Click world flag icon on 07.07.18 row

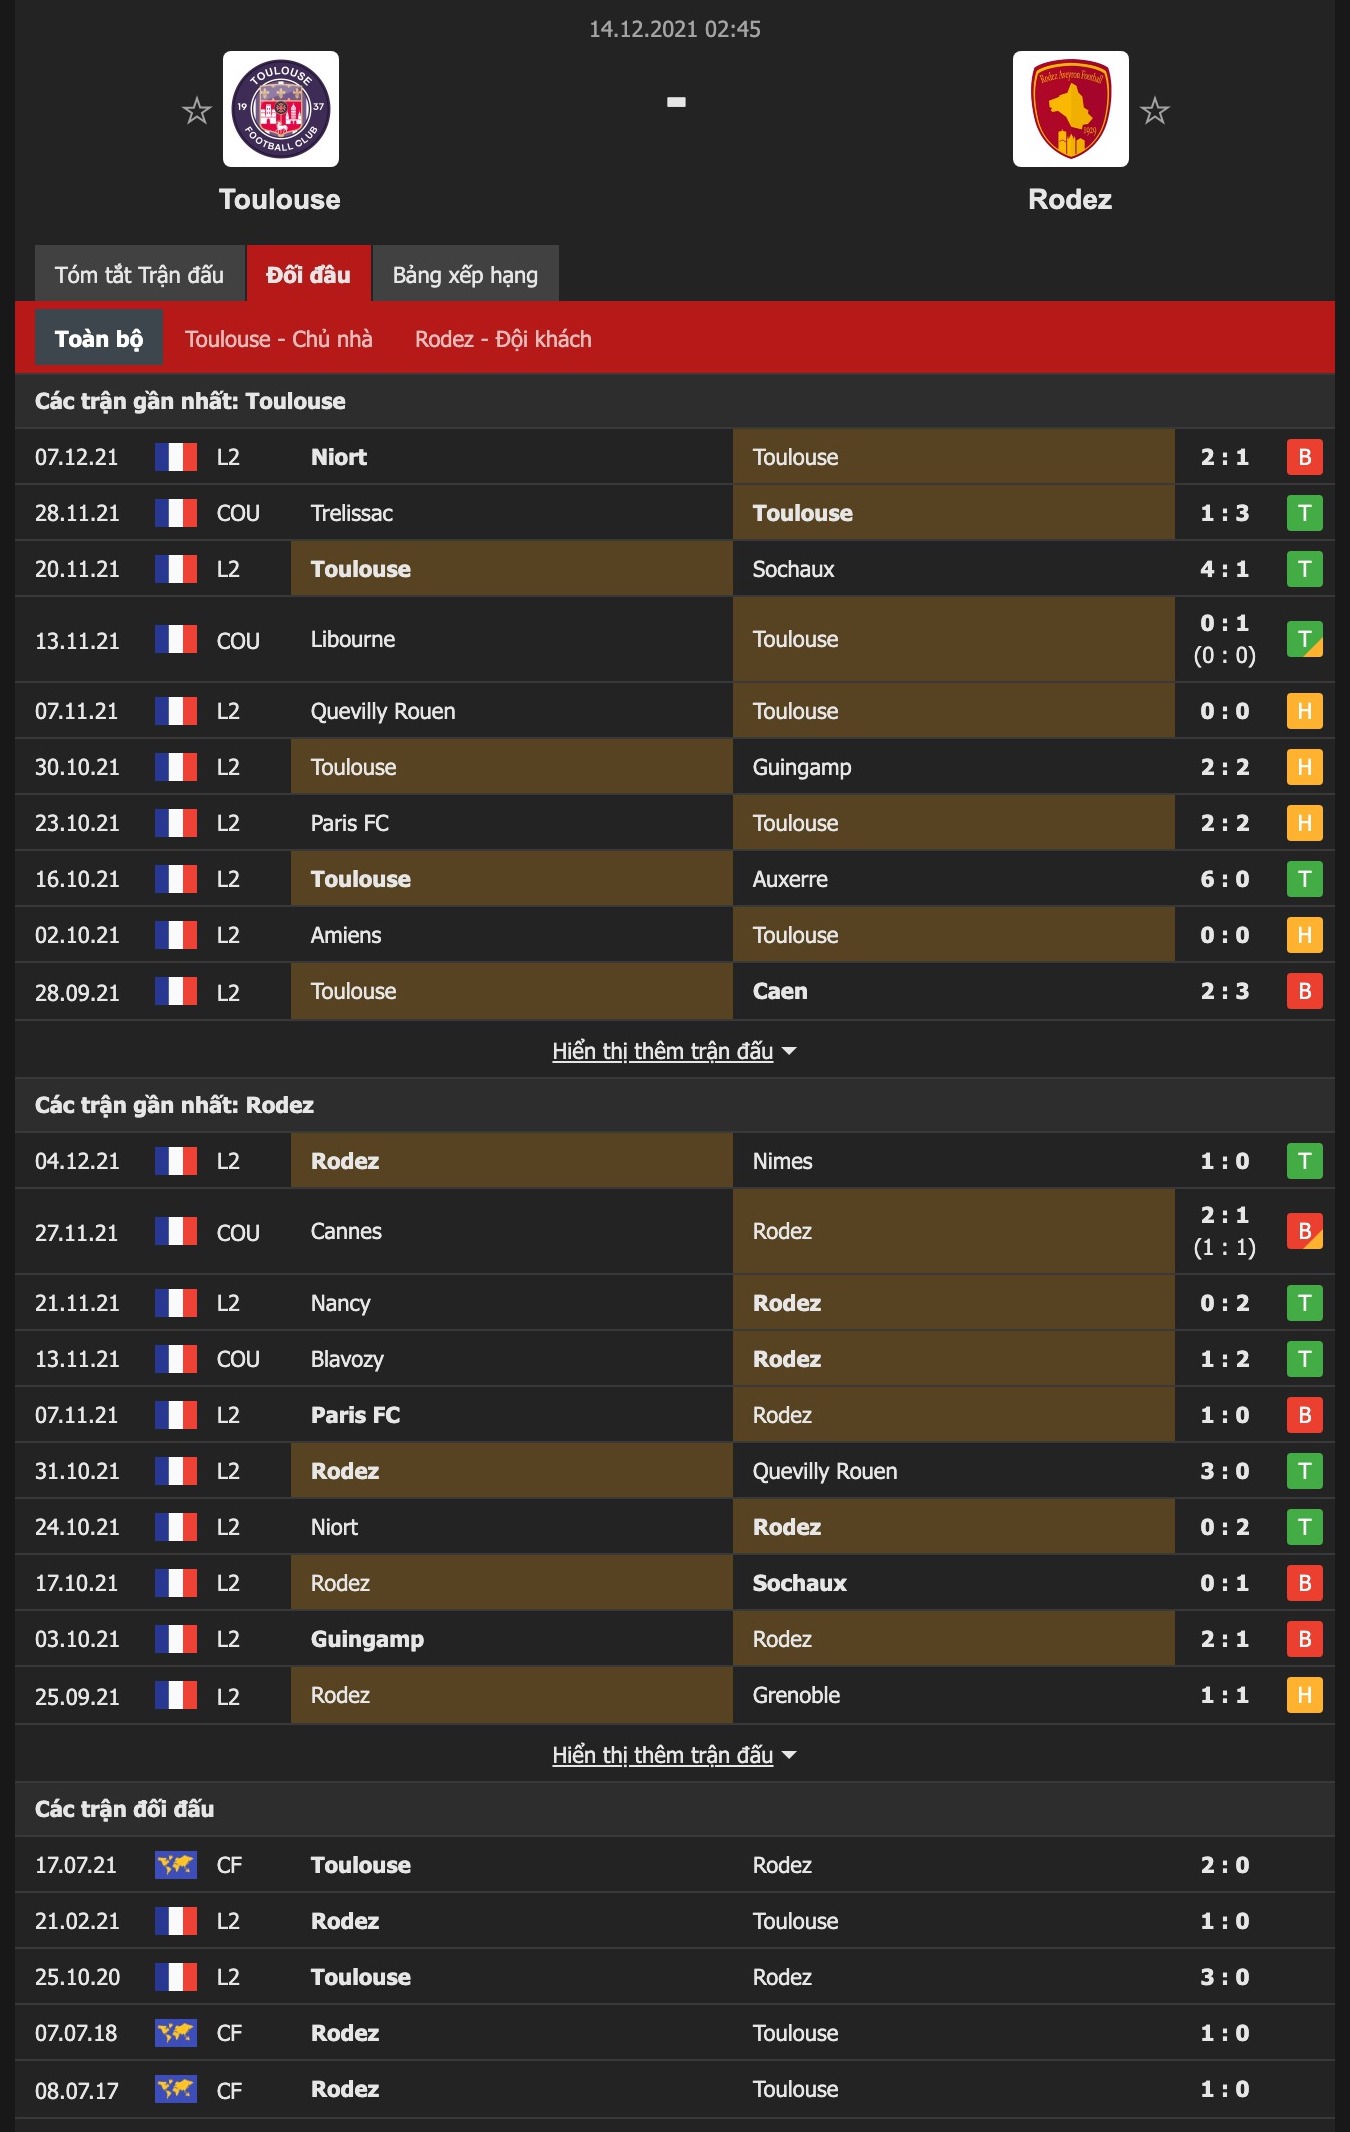[176, 2033]
